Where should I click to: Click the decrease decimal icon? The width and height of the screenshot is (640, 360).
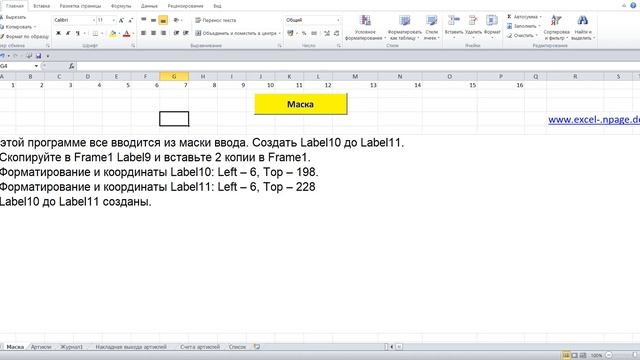point(337,33)
